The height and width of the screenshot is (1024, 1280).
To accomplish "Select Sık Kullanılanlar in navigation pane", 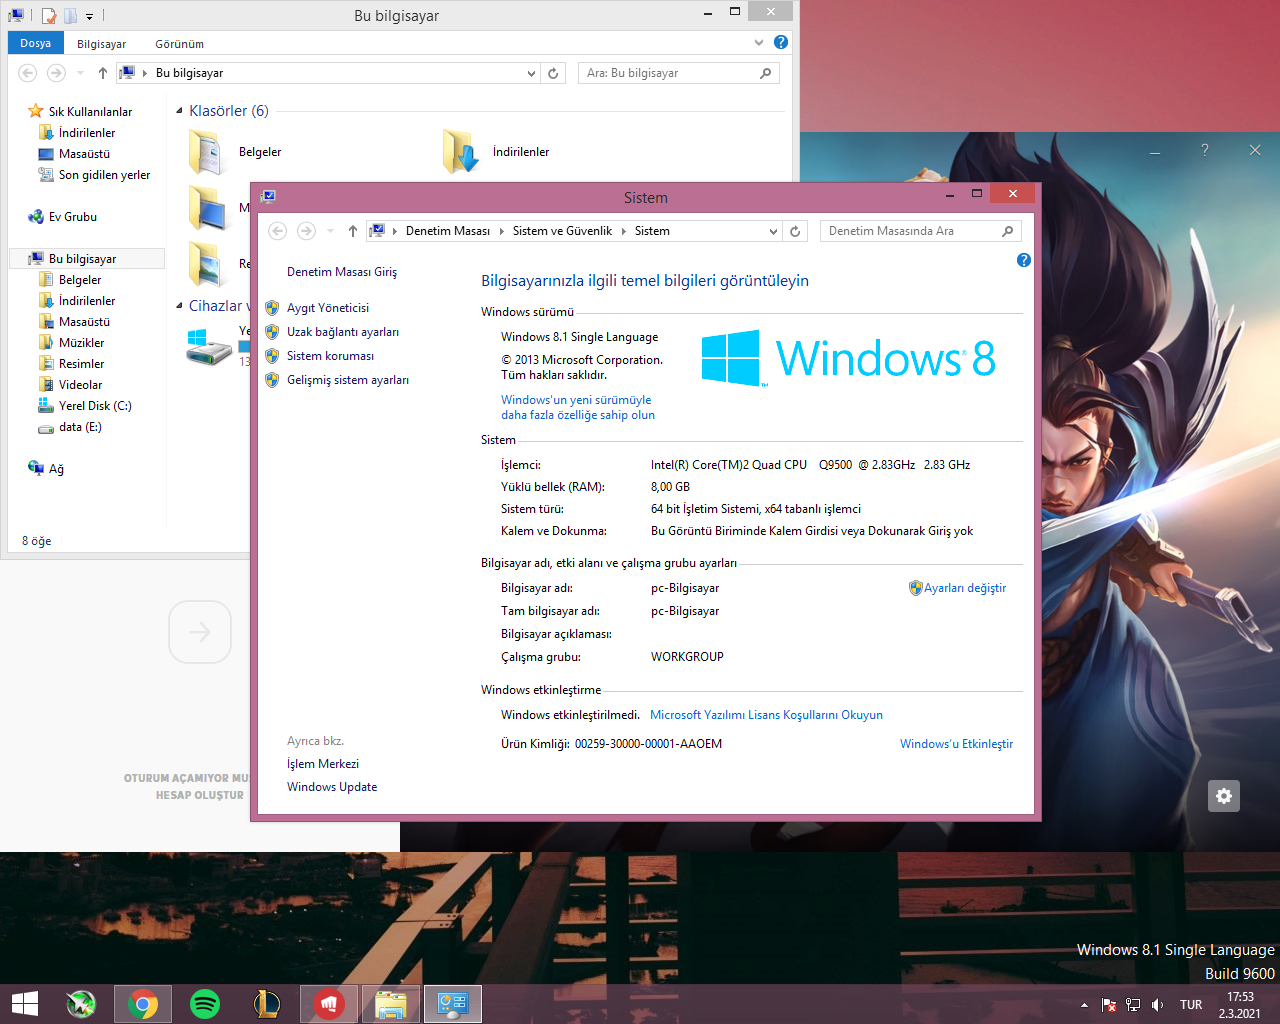I will click(80, 112).
